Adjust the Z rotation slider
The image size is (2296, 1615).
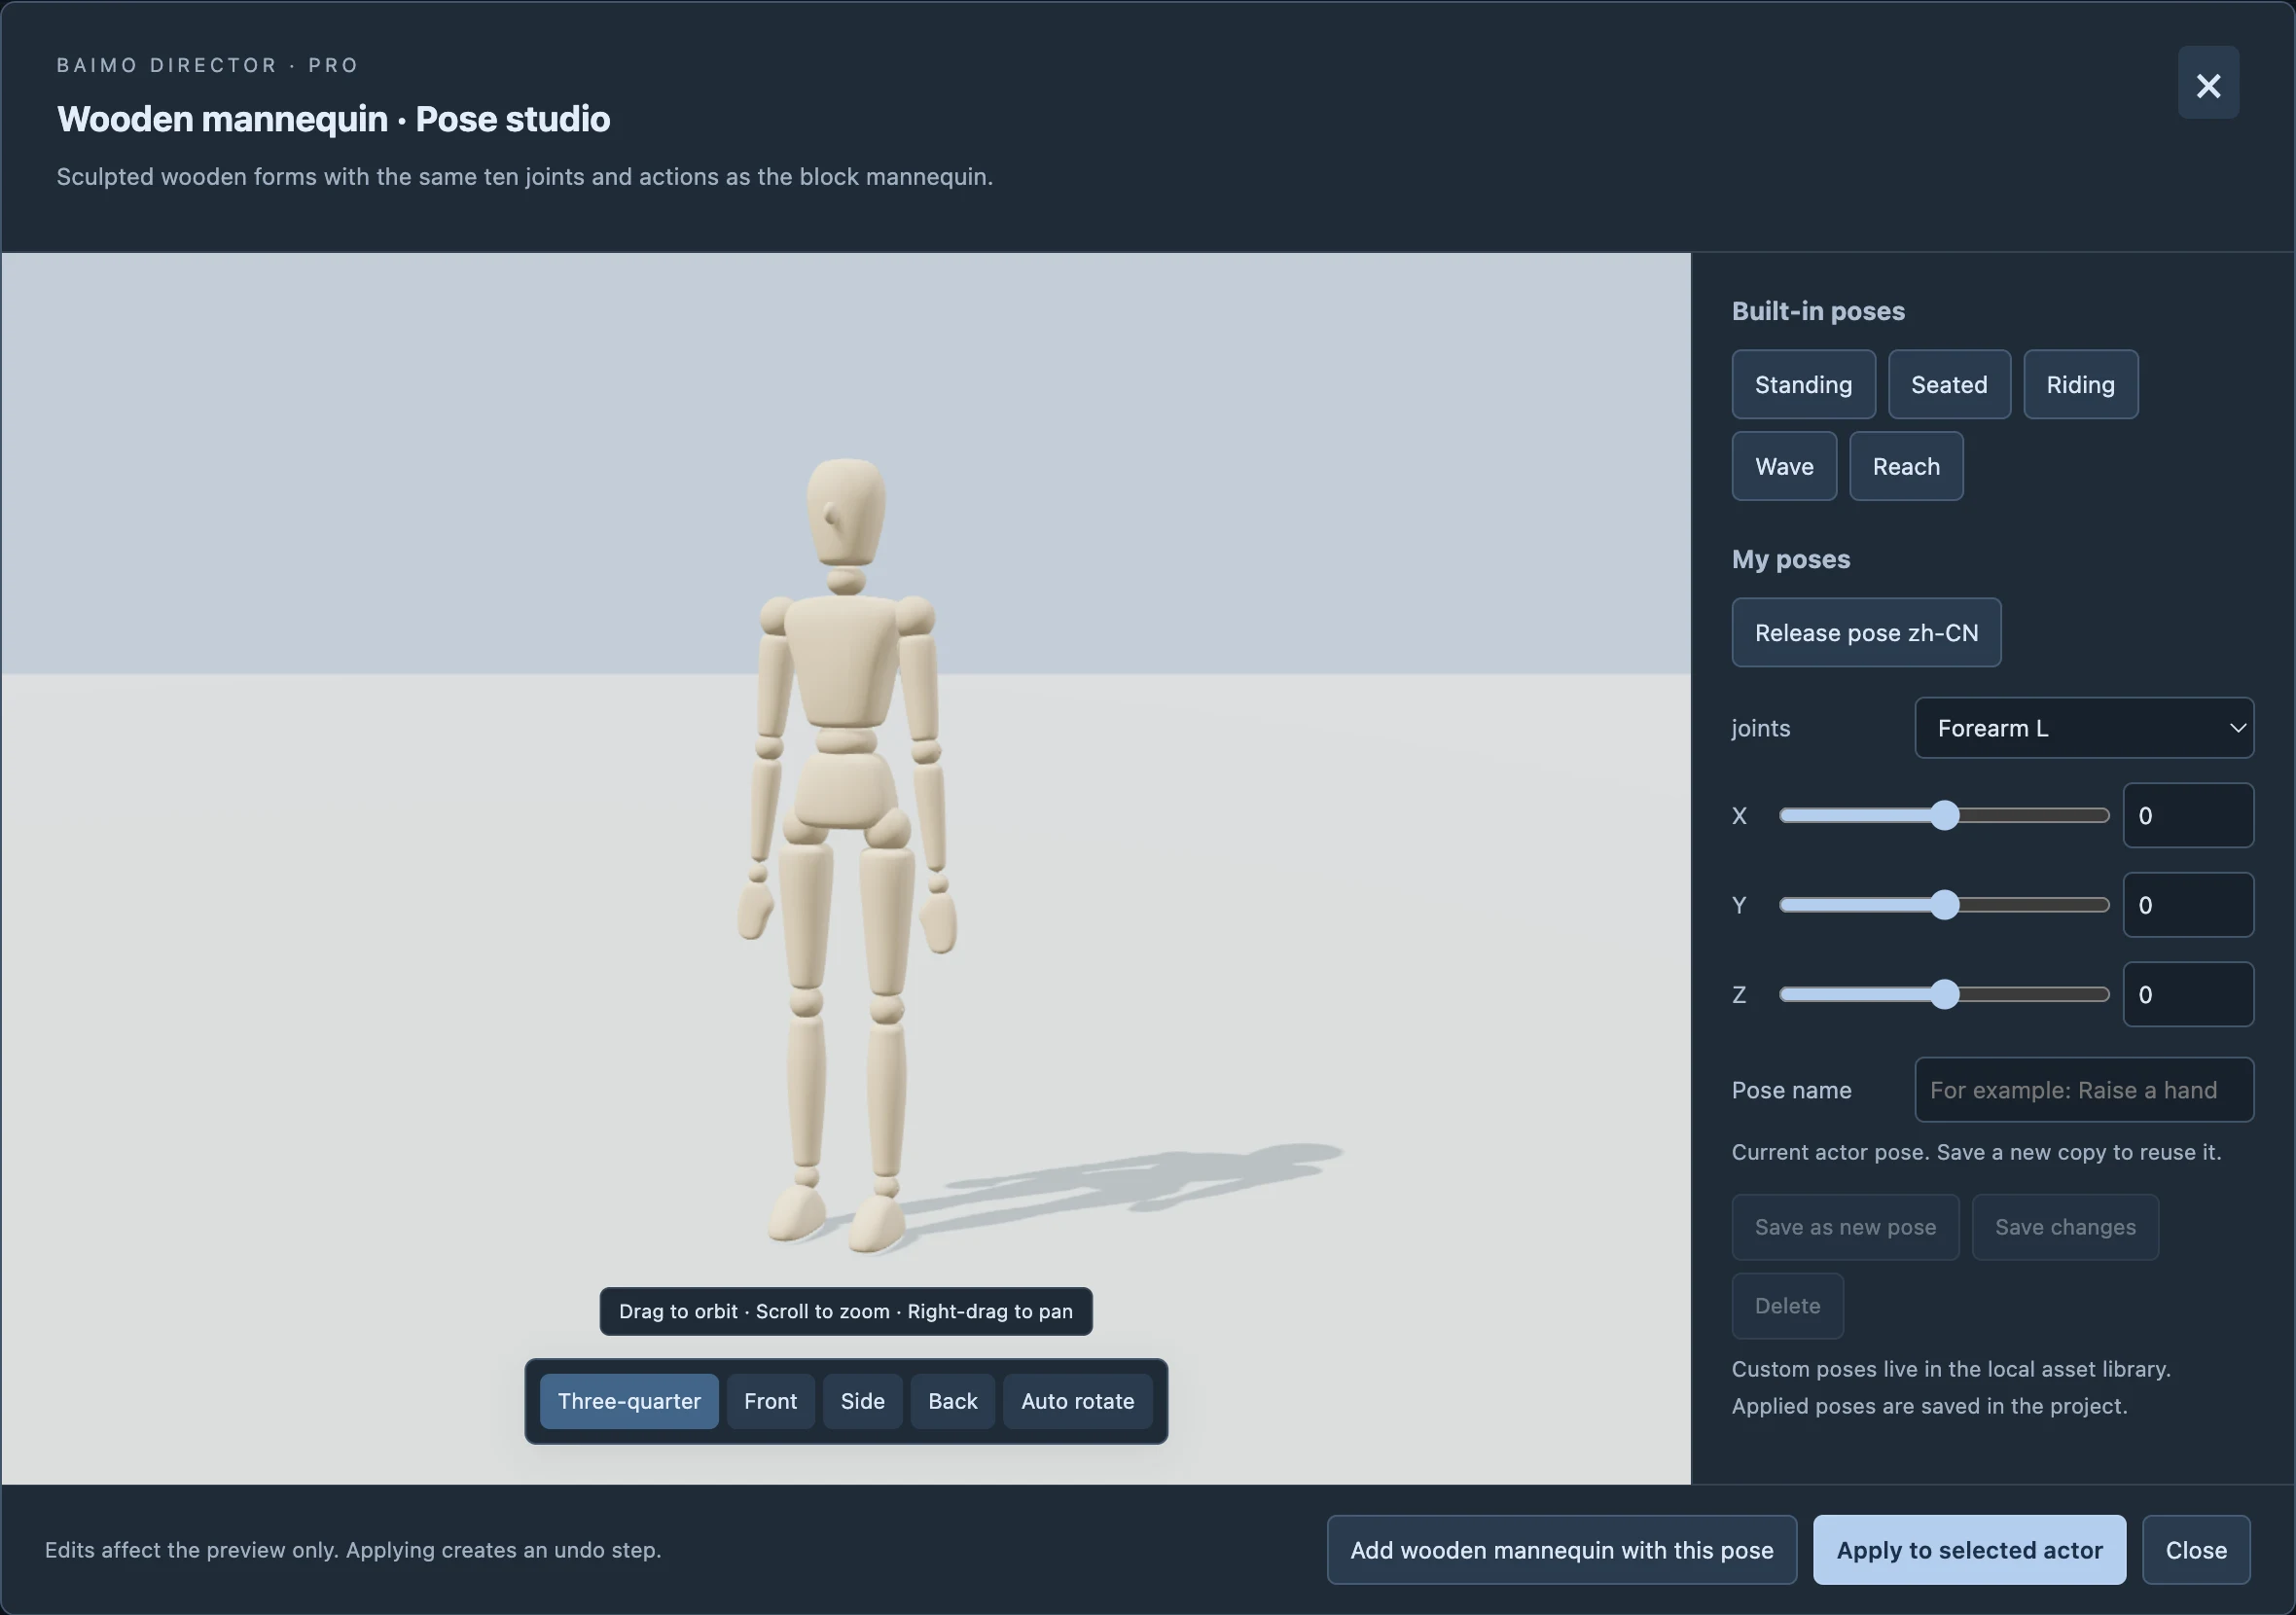point(1944,994)
